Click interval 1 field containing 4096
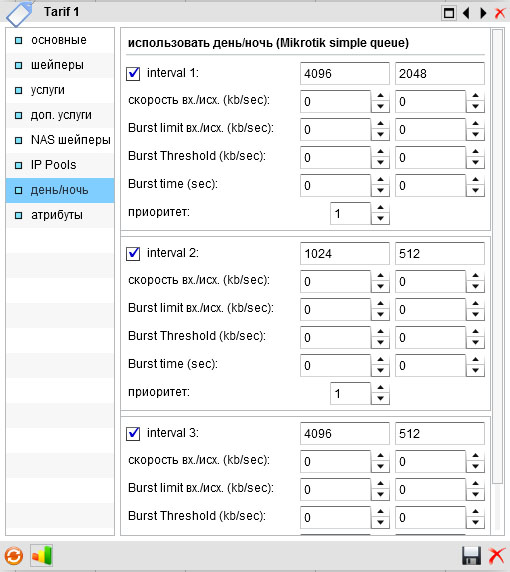 [x=345, y=73]
